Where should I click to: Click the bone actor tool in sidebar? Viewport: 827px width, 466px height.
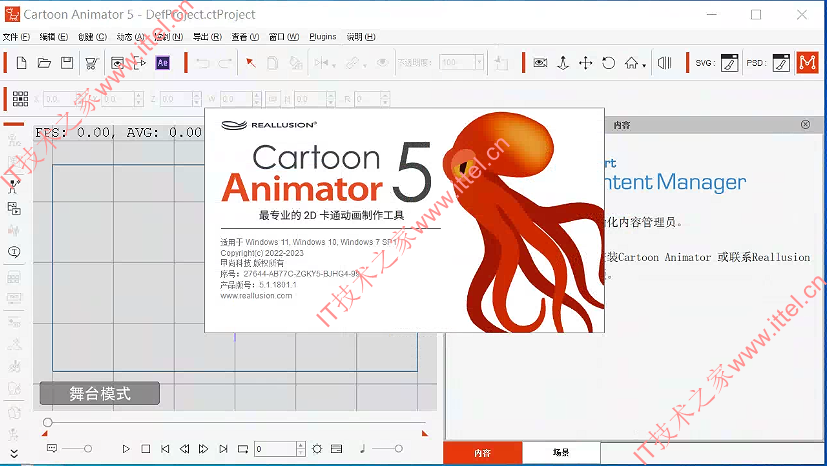pyautogui.click(x=14, y=186)
